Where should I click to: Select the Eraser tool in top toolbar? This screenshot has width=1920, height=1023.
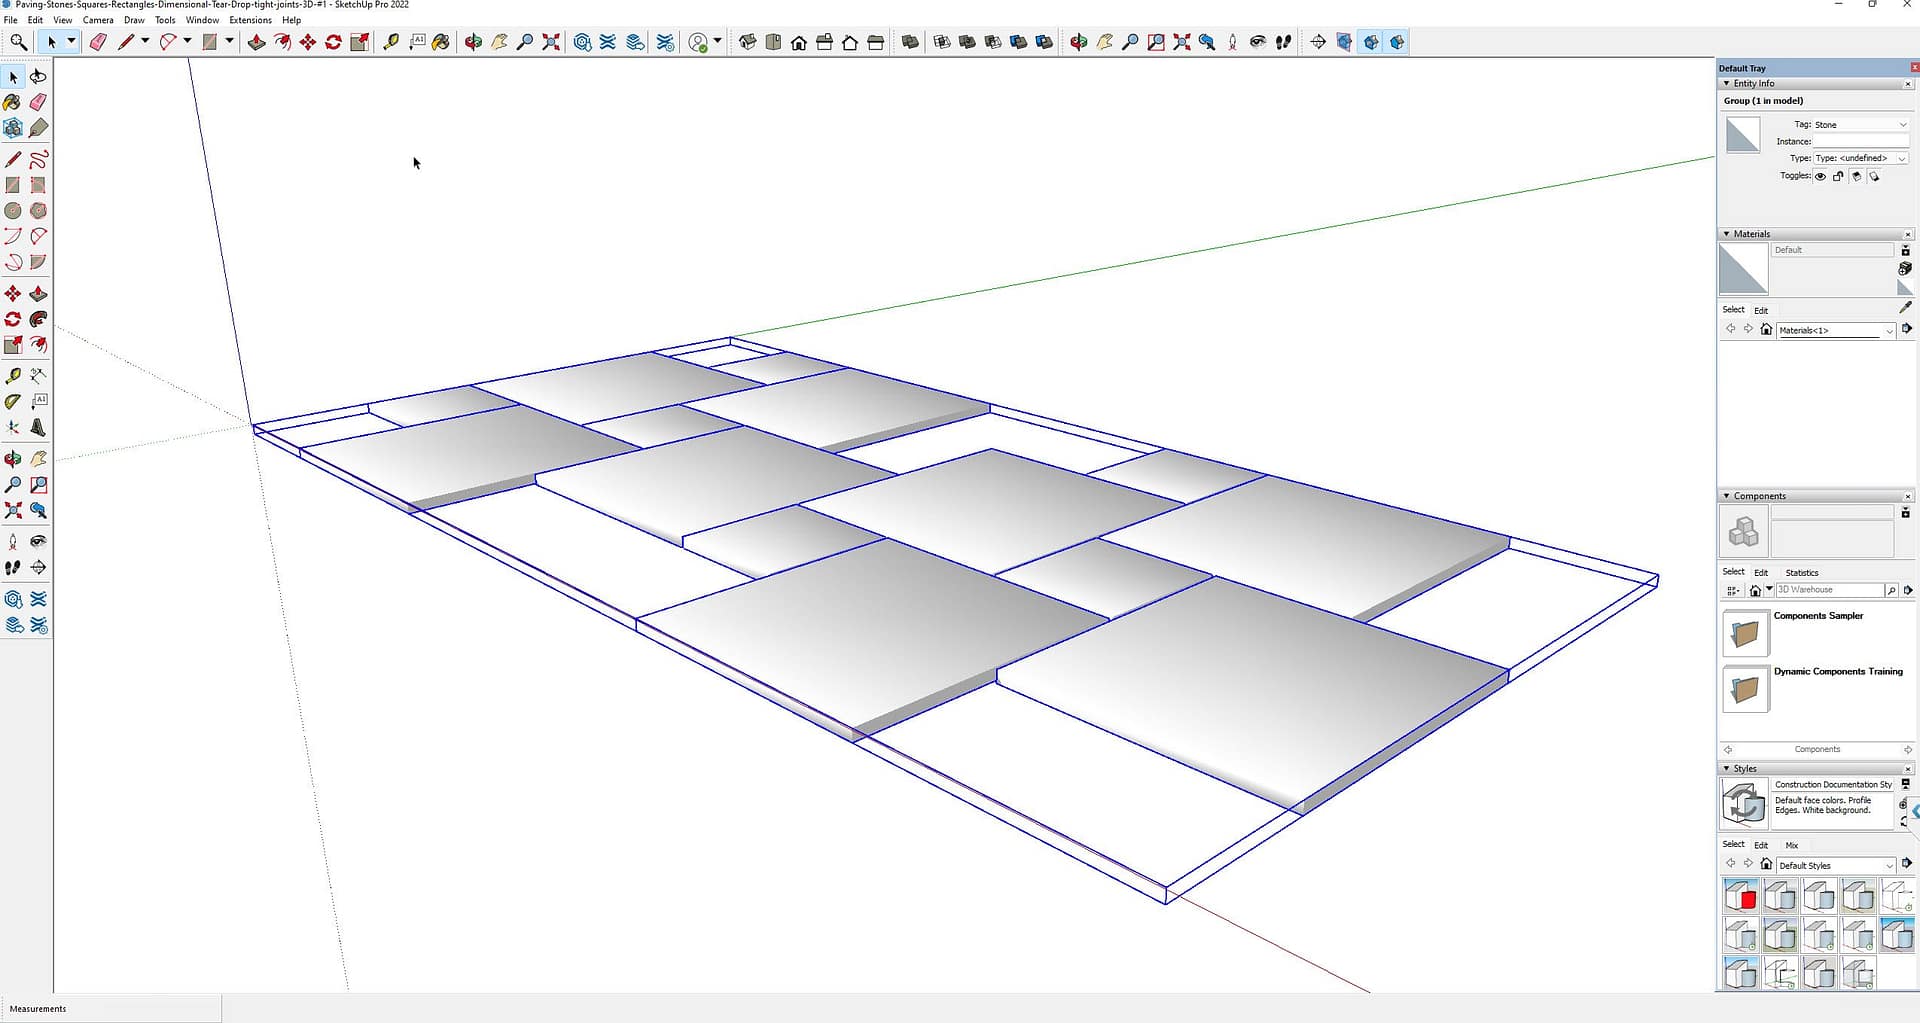(98, 42)
